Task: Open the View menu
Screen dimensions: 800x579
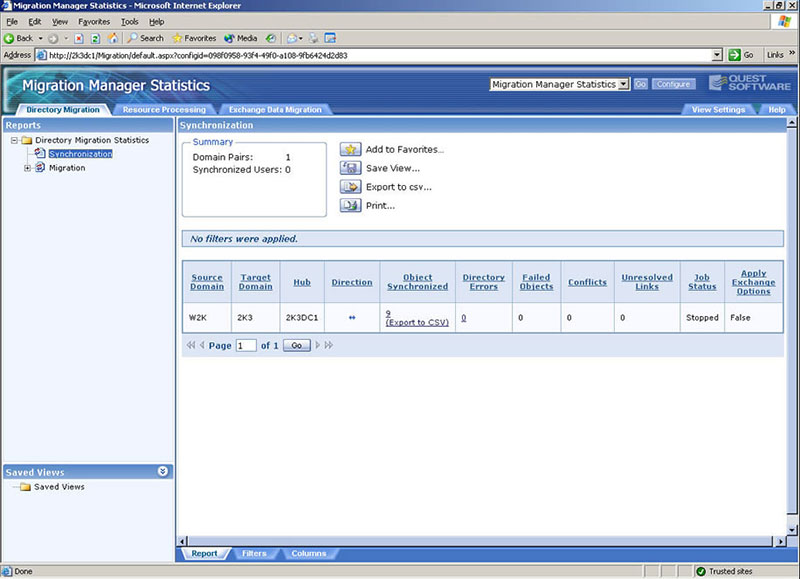Action: (60, 22)
